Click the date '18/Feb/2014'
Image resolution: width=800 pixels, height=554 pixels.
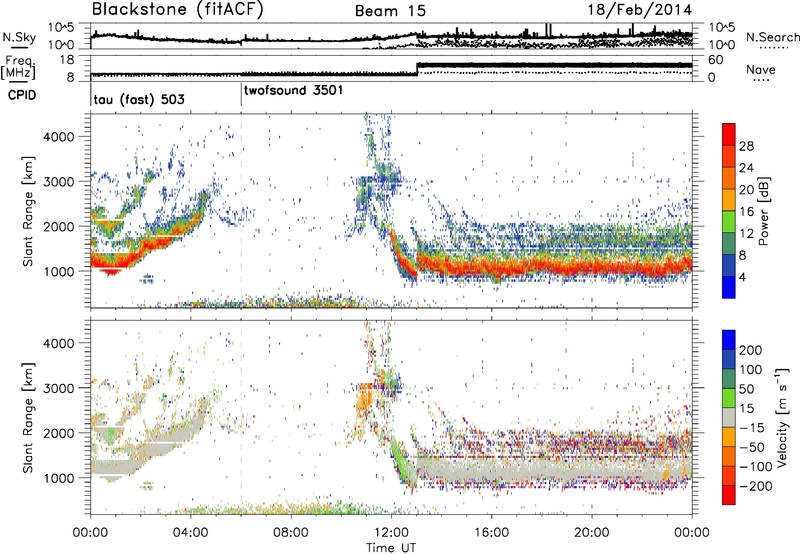click(x=640, y=10)
